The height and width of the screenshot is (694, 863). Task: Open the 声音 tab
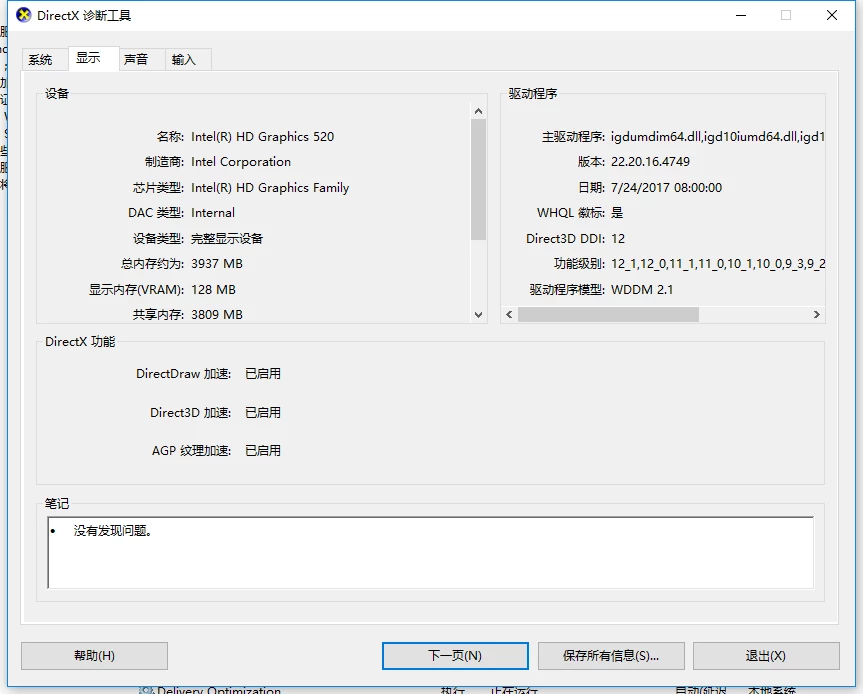point(142,59)
